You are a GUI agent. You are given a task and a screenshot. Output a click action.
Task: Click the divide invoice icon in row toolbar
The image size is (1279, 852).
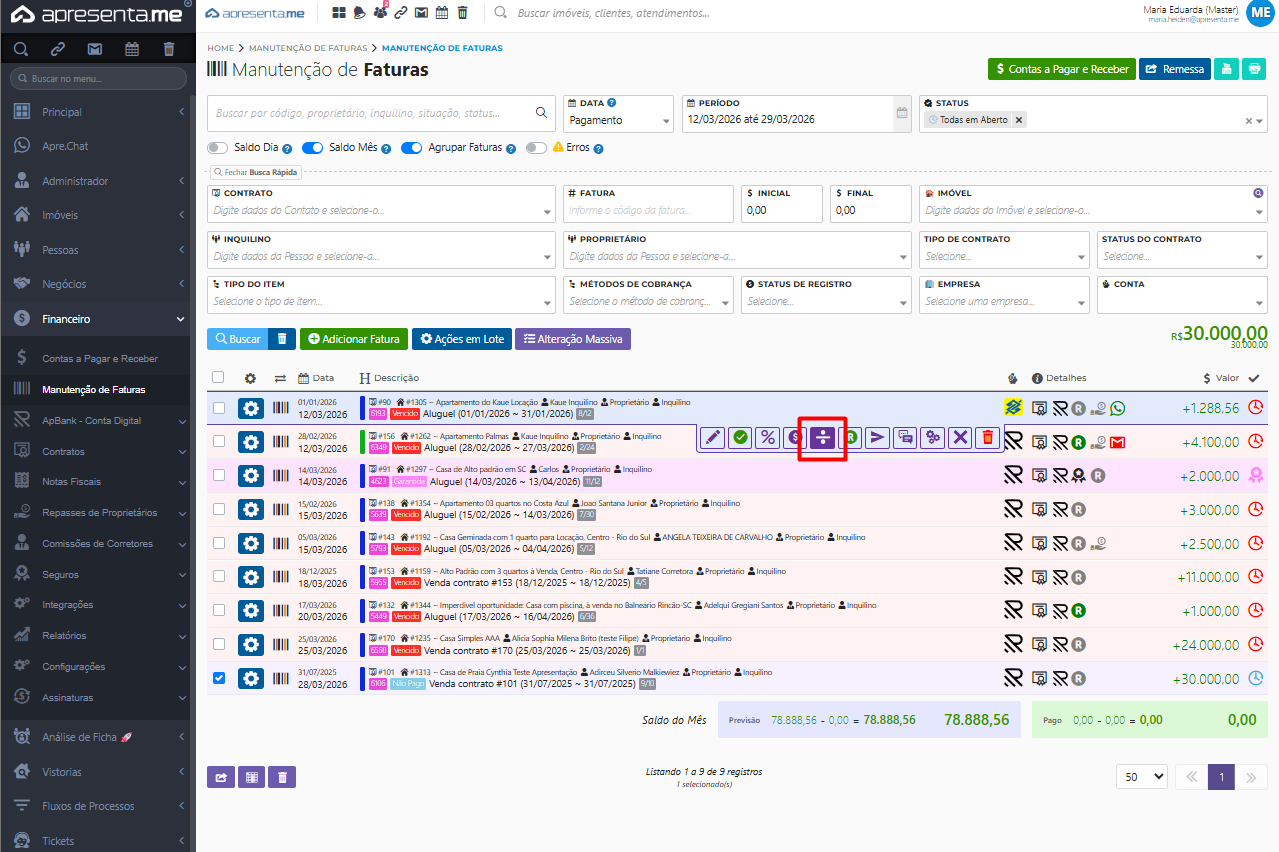[822, 438]
